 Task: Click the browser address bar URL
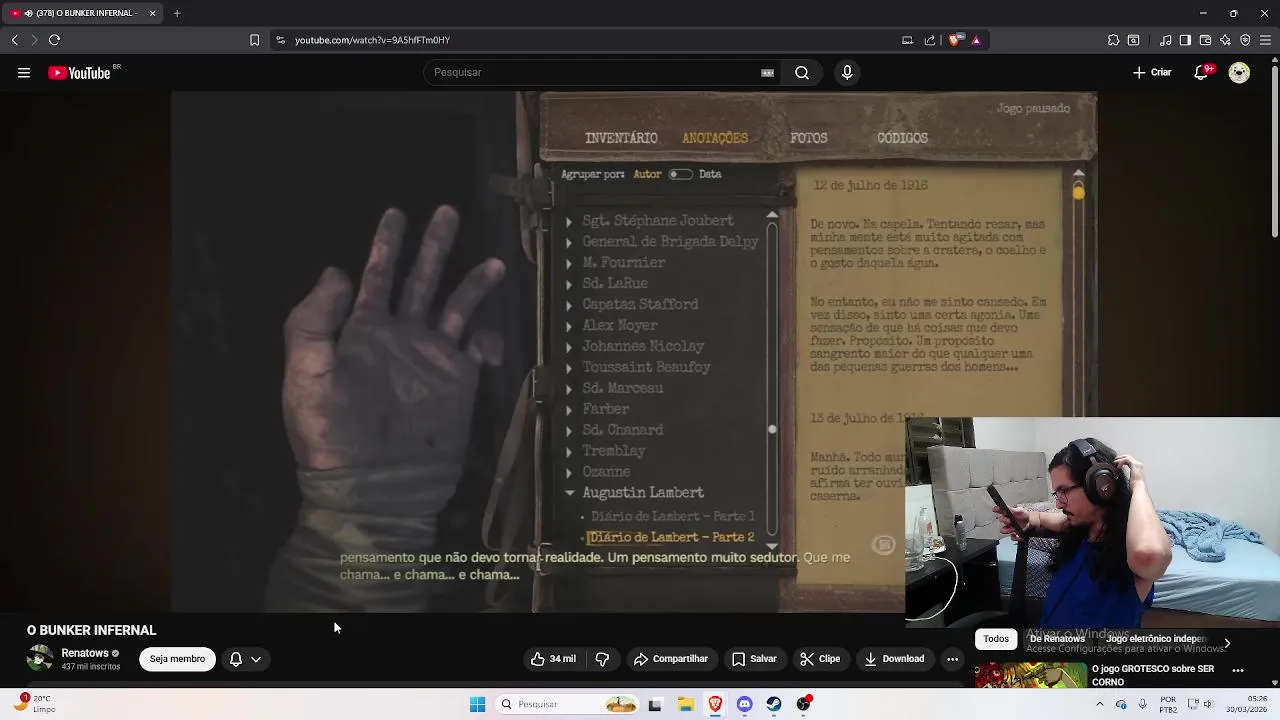click(372, 40)
